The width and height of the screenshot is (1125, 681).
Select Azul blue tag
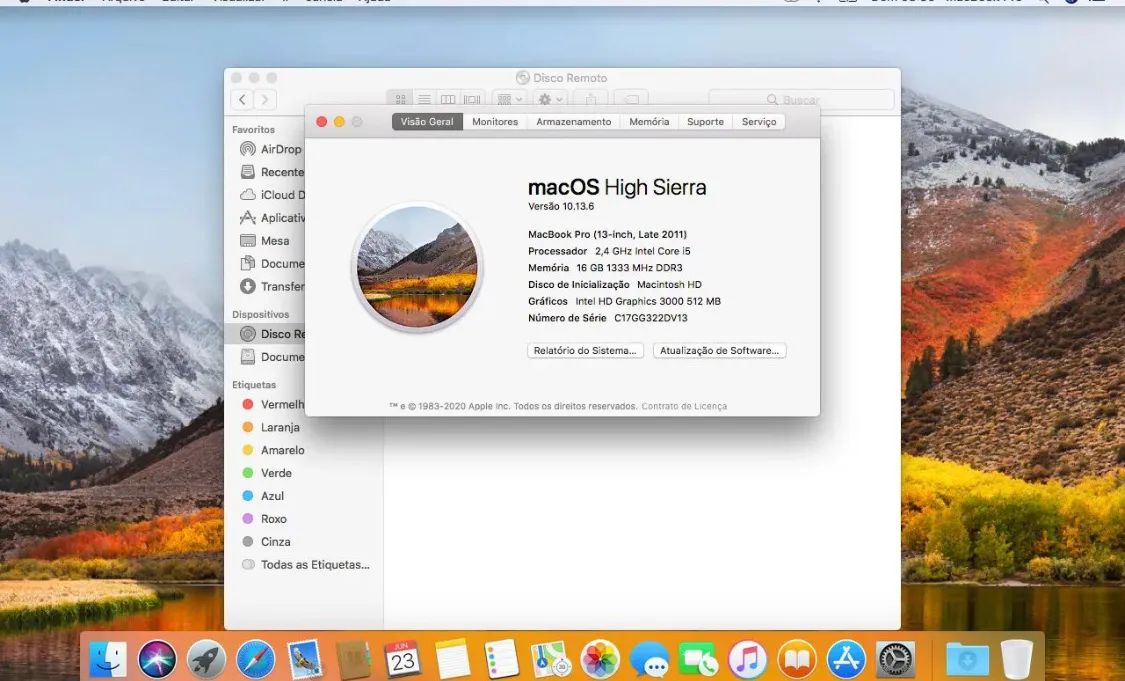tap(264, 497)
